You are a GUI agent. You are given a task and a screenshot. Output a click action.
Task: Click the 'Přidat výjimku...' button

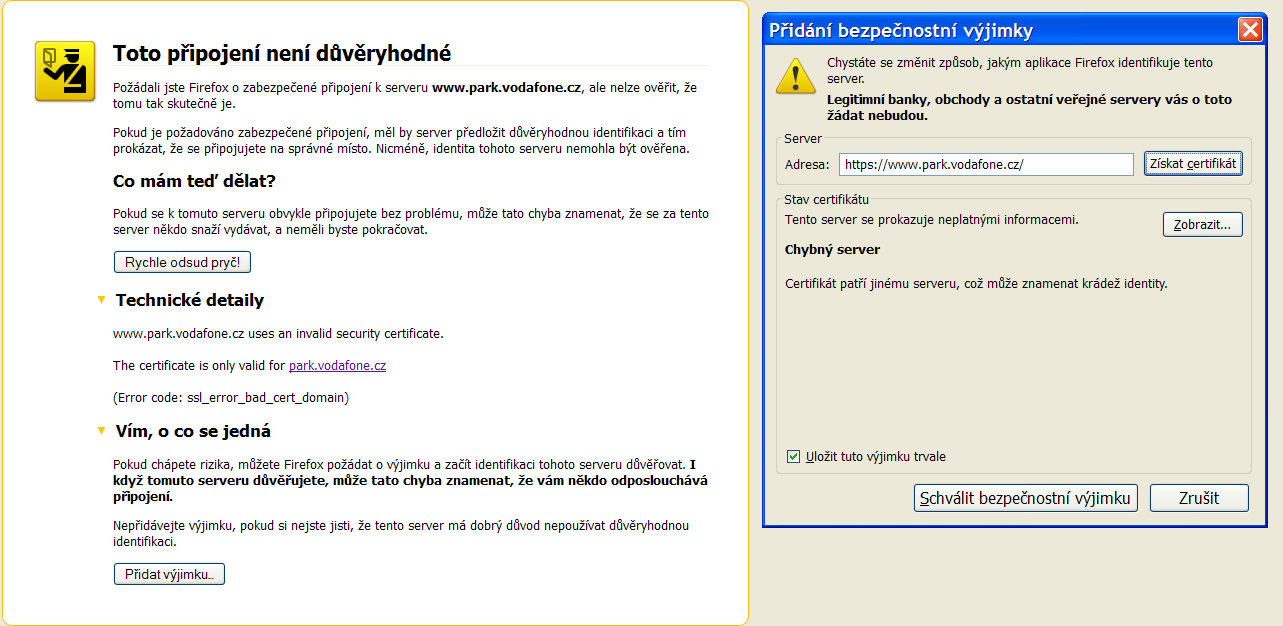point(169,574)
